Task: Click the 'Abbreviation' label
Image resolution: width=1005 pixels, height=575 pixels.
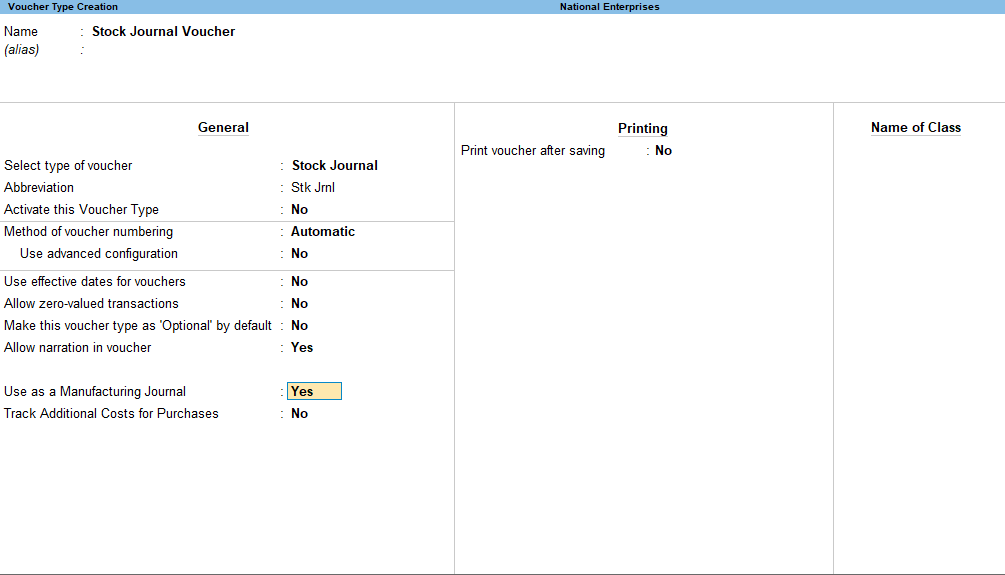Action: (x=39, y=187)
